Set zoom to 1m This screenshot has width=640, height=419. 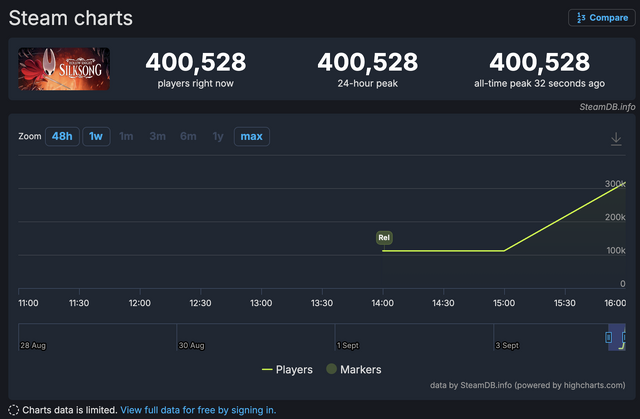coord(126,136)
